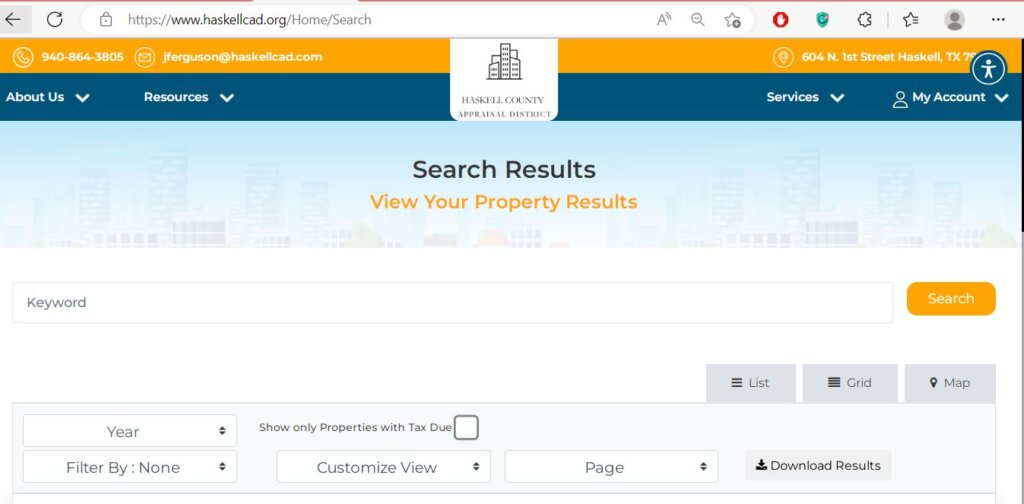Click the email envelope icon
Image resolution: width=1024 pixels, height=504 pixels.
[x=144, y=57]
